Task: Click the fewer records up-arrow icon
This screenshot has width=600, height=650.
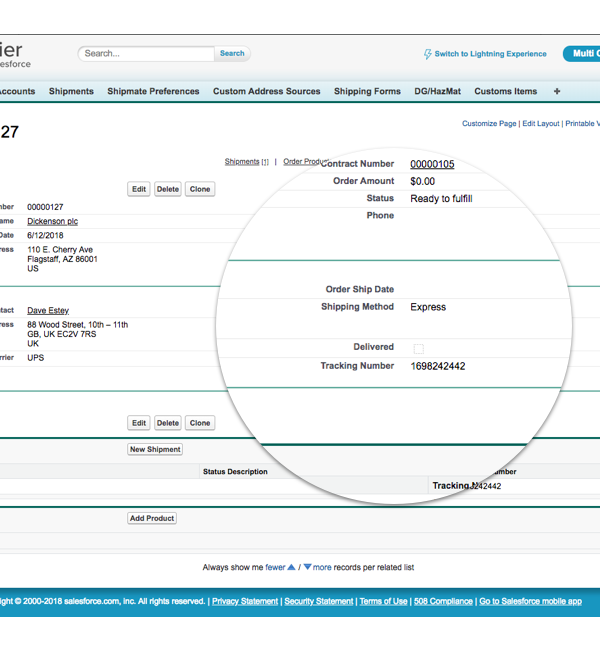Action: pyautogui.click(x=291, y=567)
